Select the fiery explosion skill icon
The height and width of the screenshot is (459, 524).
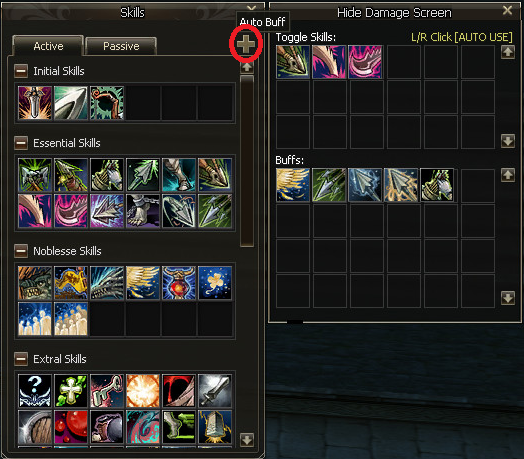[x=143, y=391]
